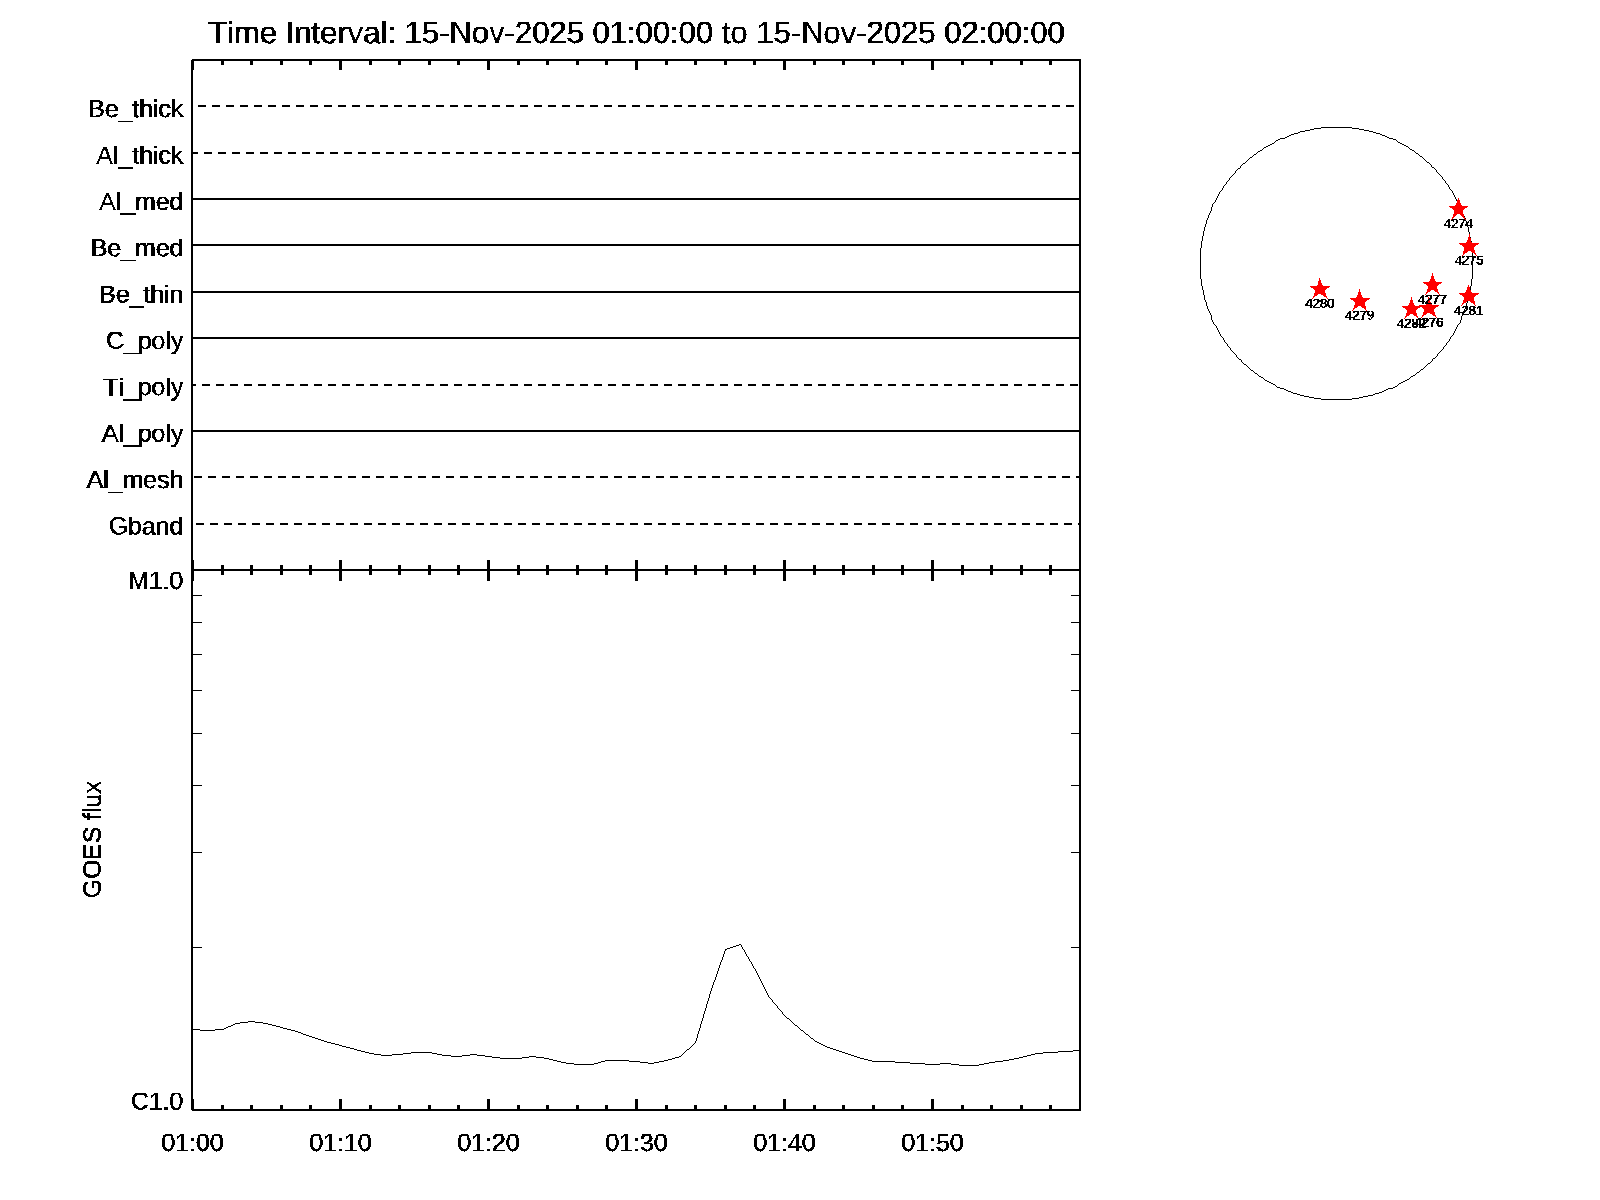Viewport: 1600px width, 1200px height.
Task: Click the red star for region 4274
Action: pos(1458,209)
